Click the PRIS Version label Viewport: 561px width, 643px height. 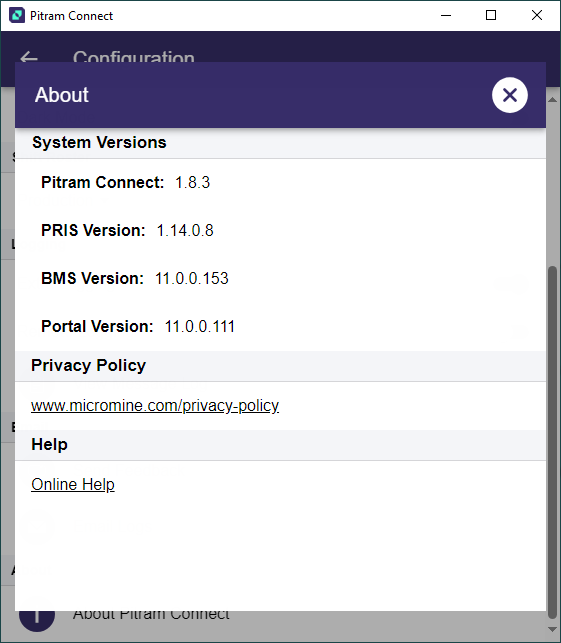click(x=93, y=230)
